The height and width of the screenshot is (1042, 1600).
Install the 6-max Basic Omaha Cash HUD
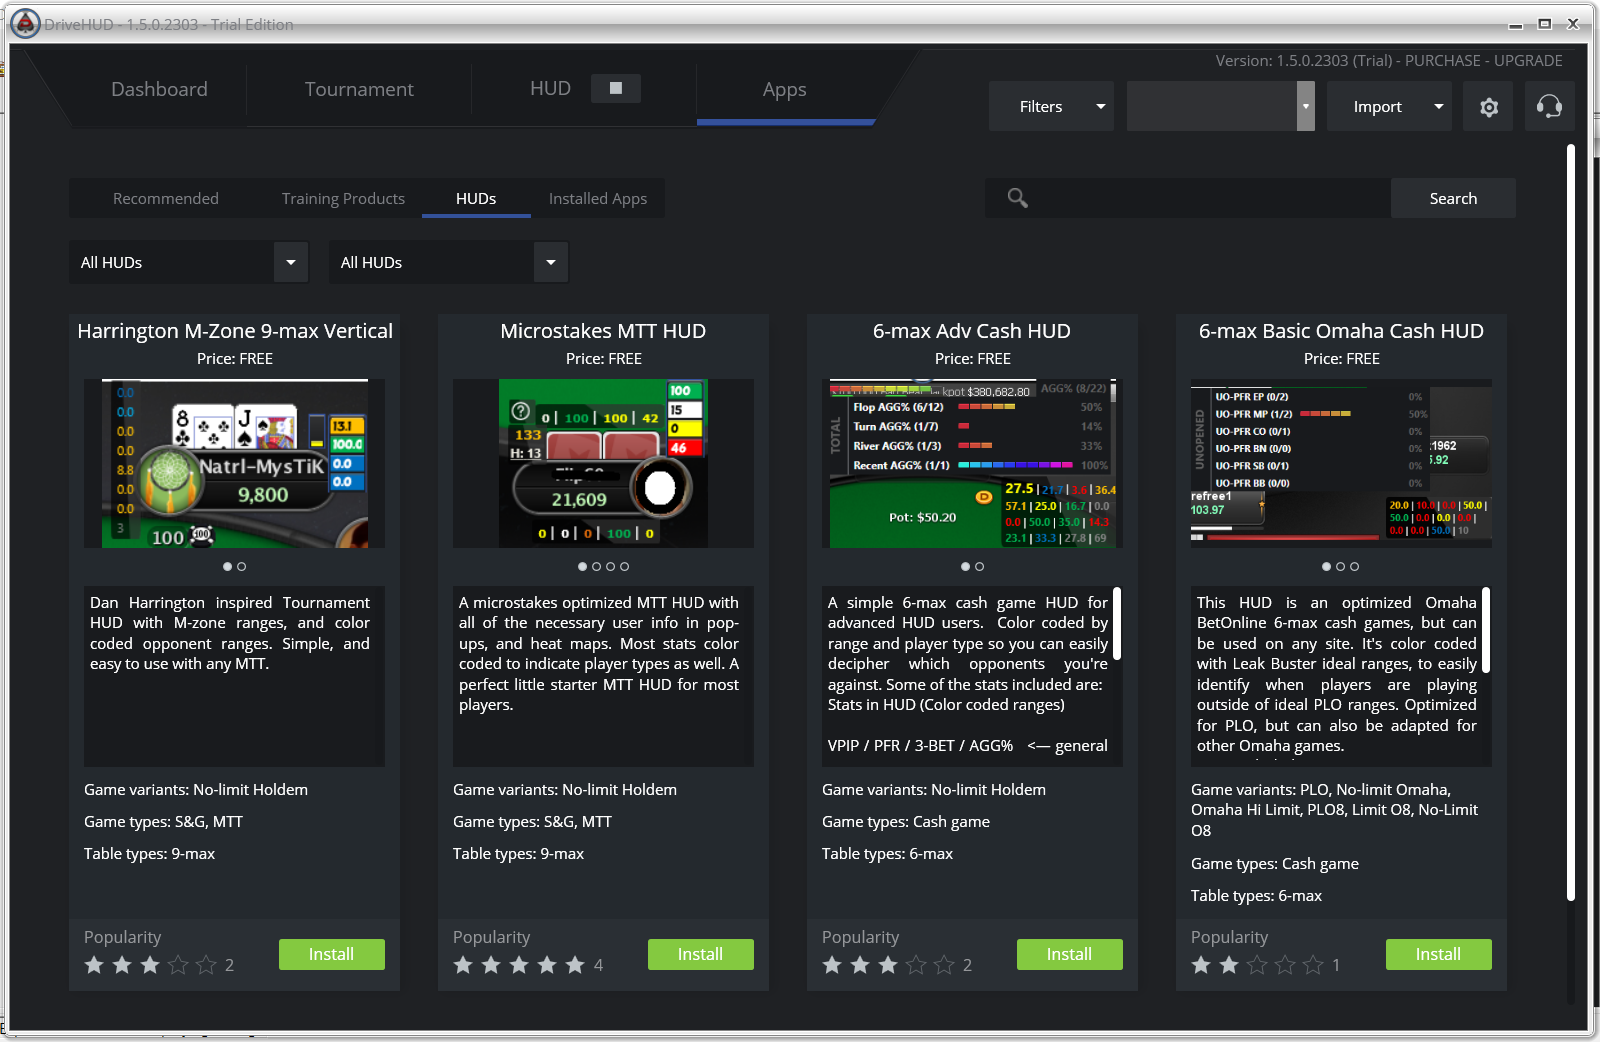point(1438,954)
